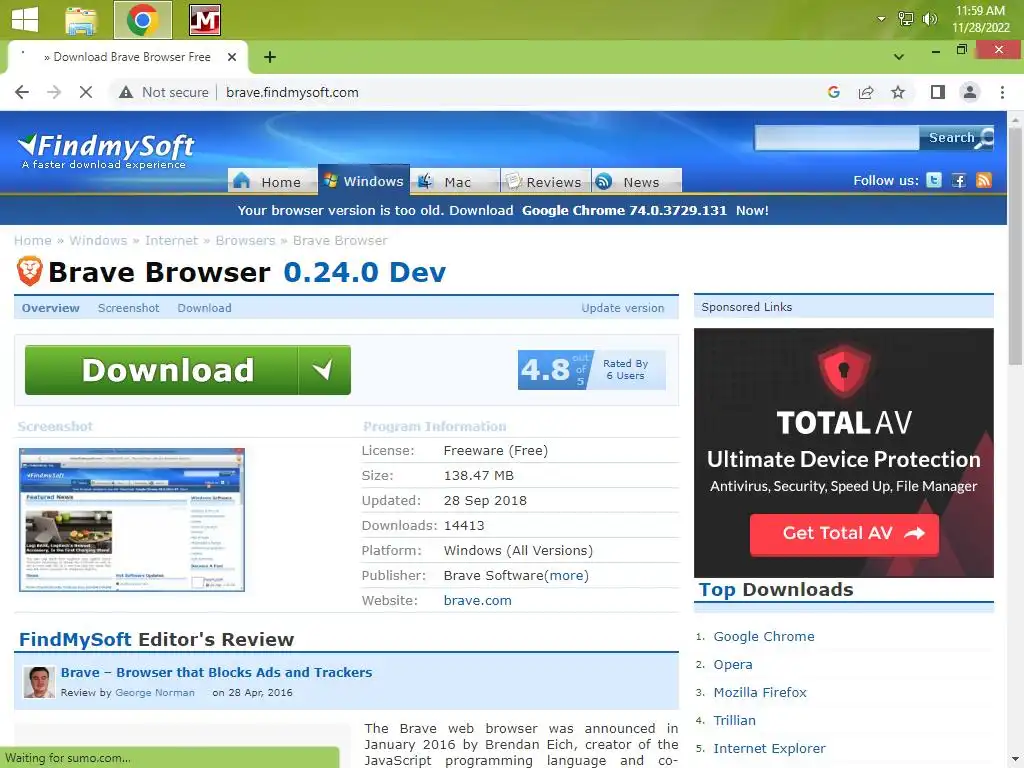Share this page via the share icon

click(x=866, y=92)
